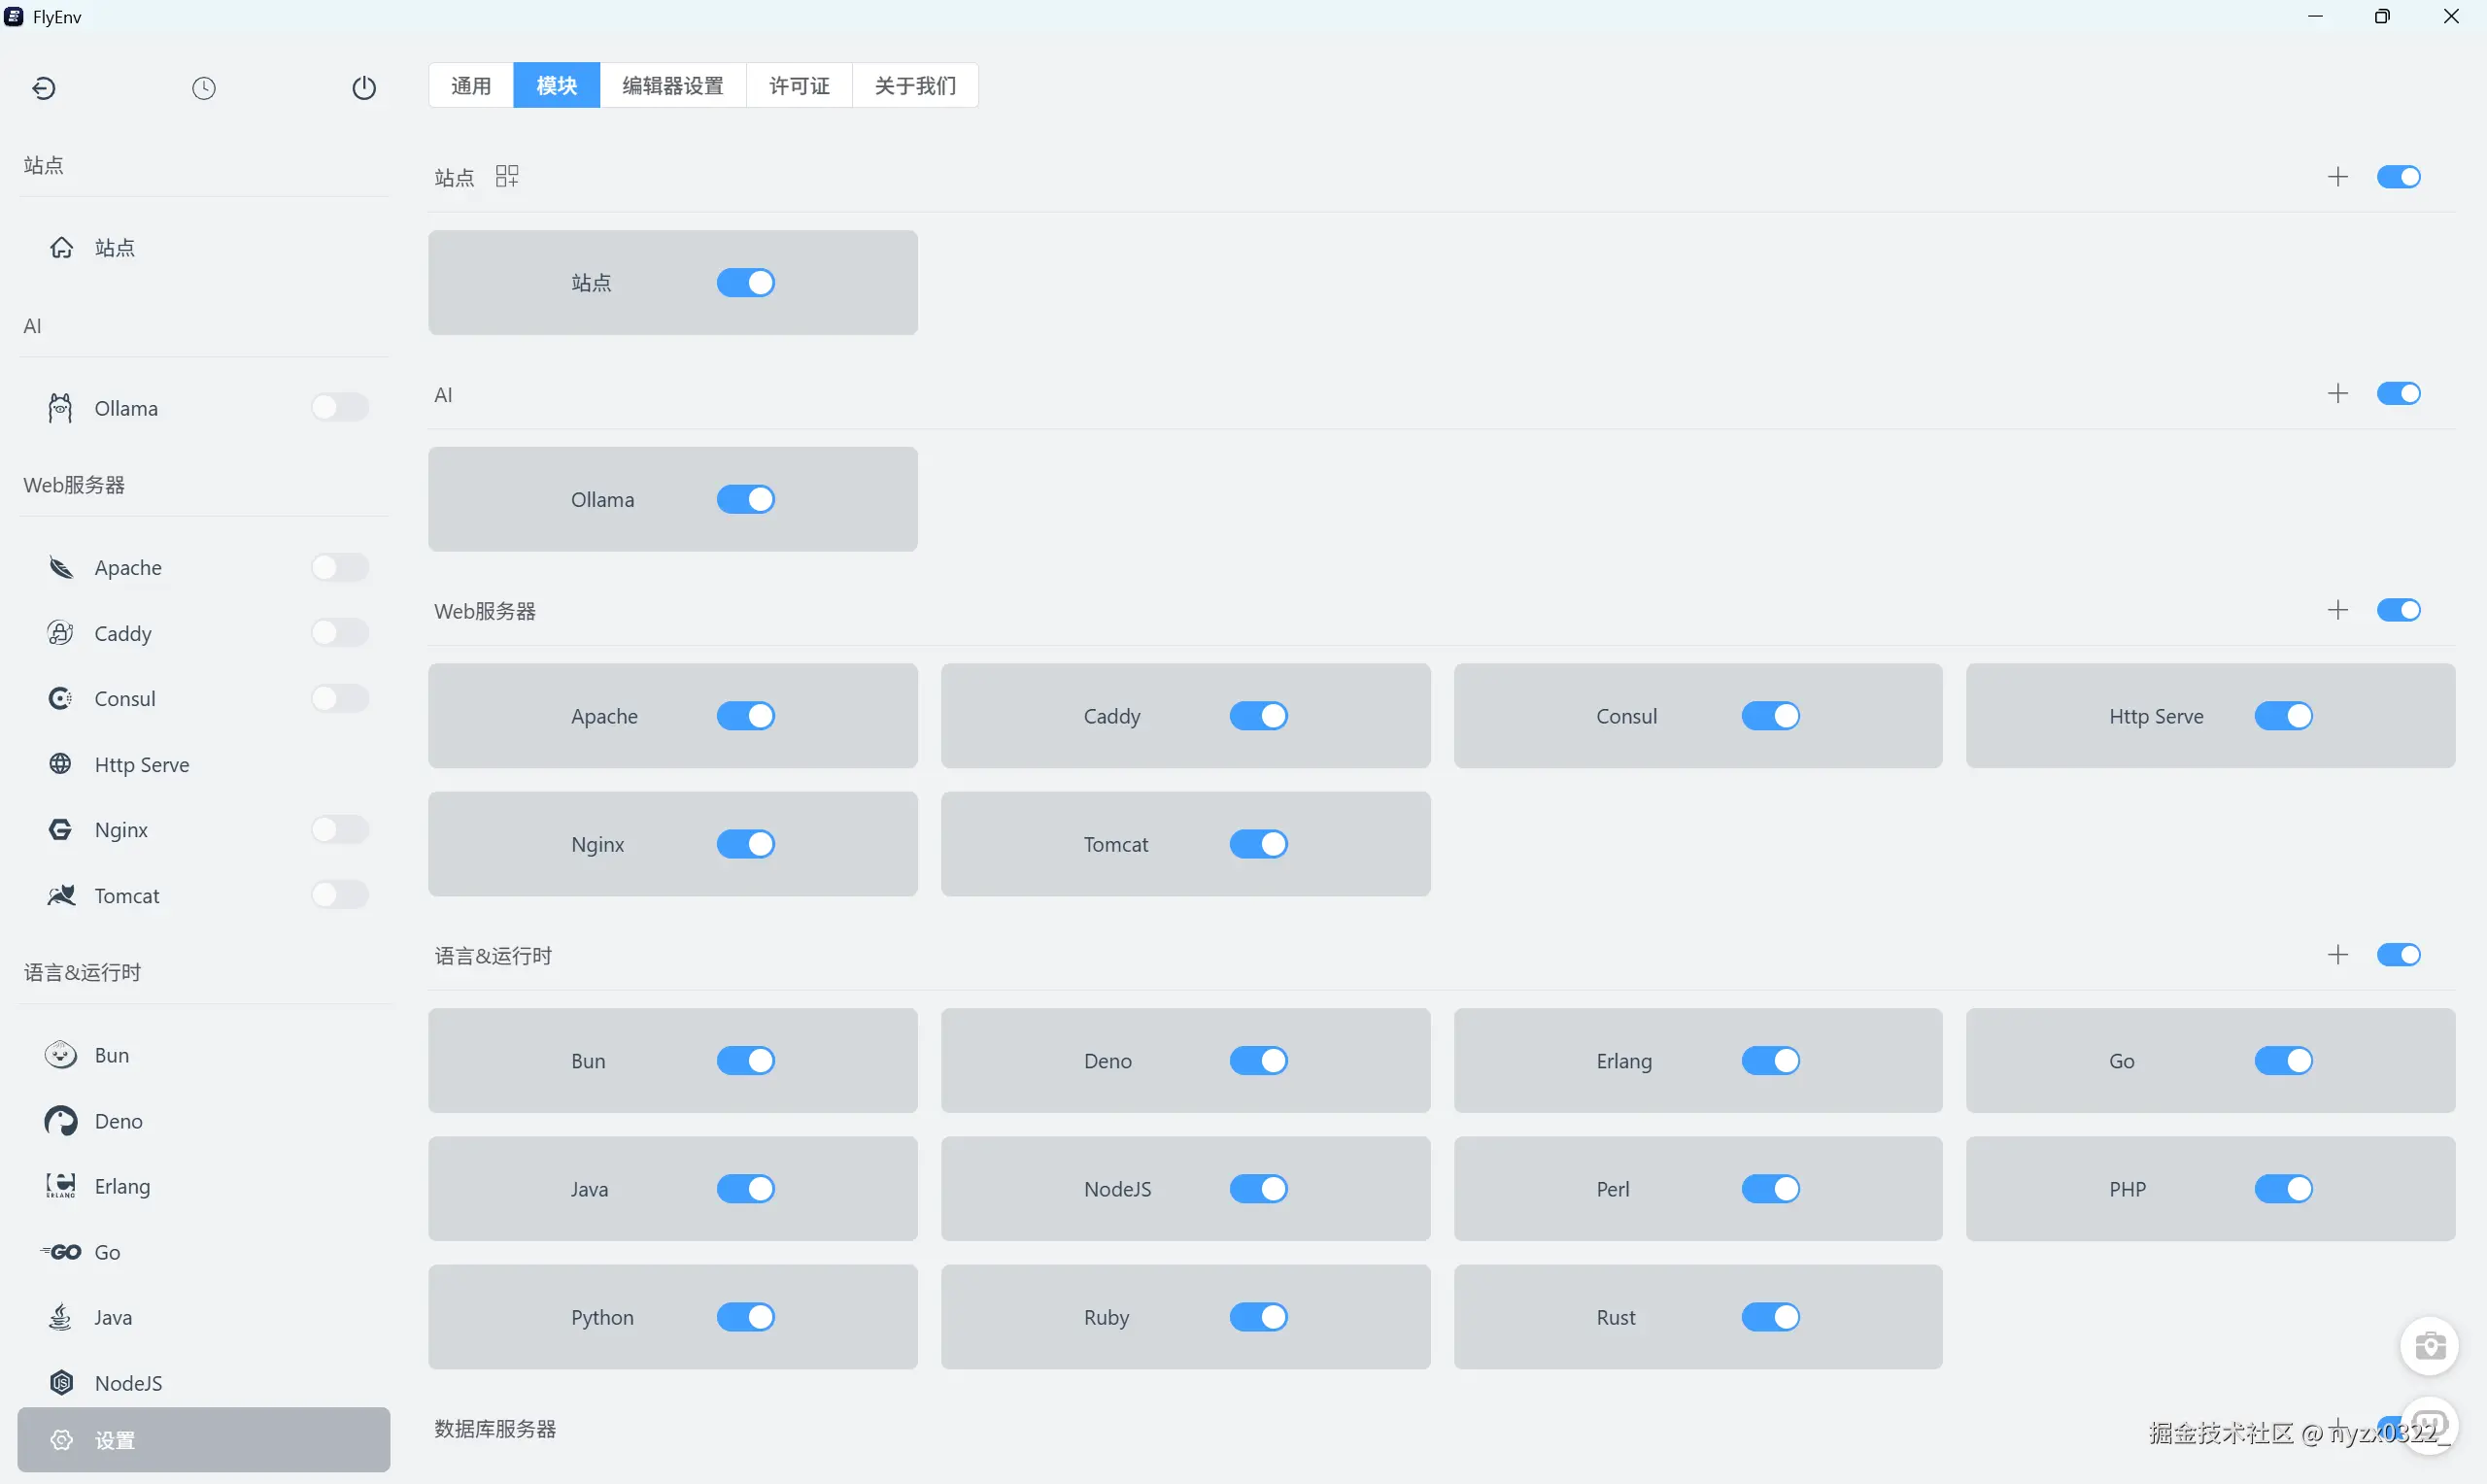Click the screenshot camera floating icon
The width and height of the screenshot is (2487, 1484).
[2429, 1346]
